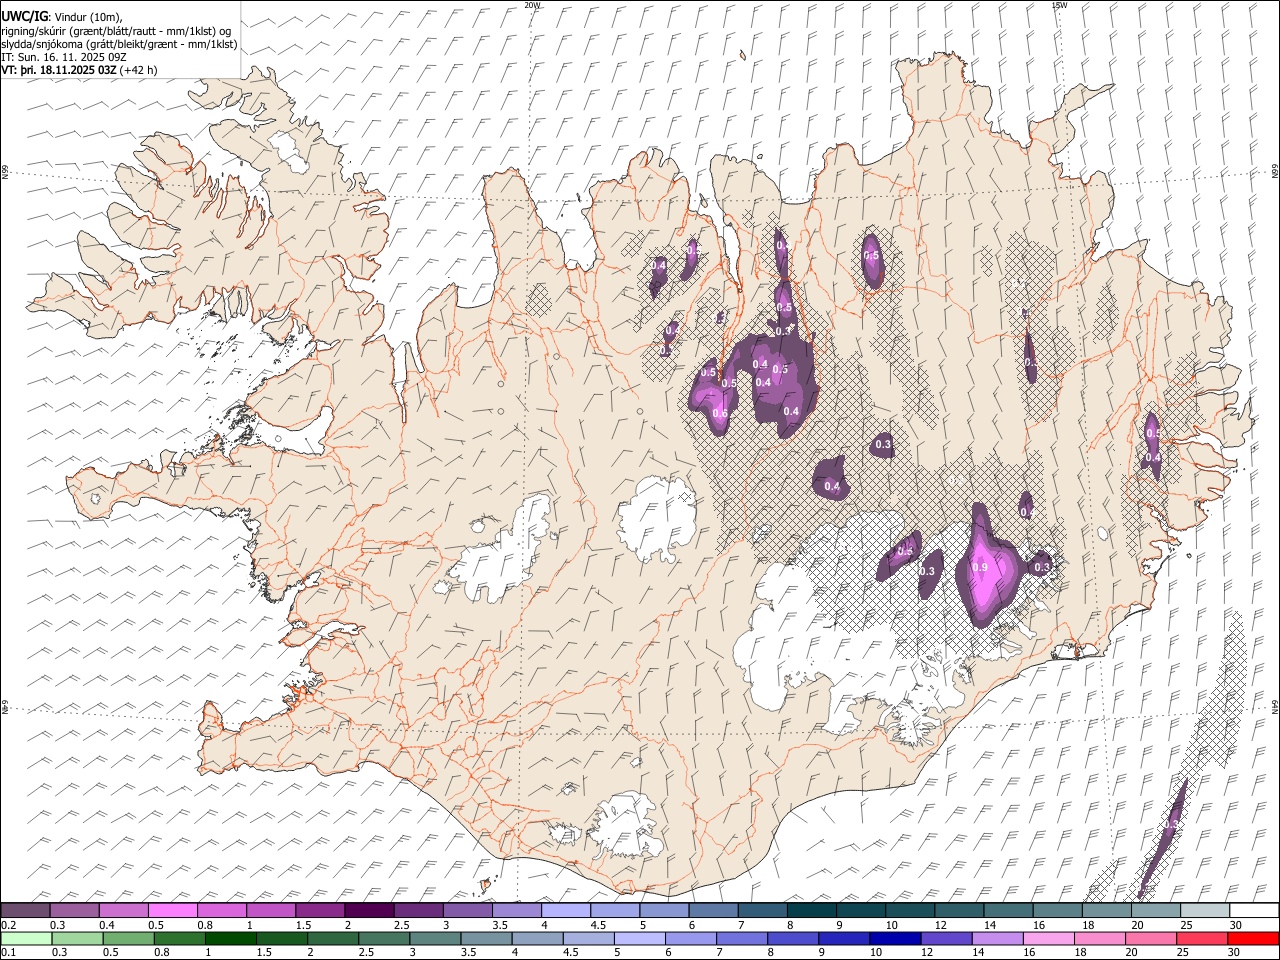Click the darkest purple swatch labeled 2, upper scale
The height and width of the screenshot is (960, 1280).
[369, 910]
